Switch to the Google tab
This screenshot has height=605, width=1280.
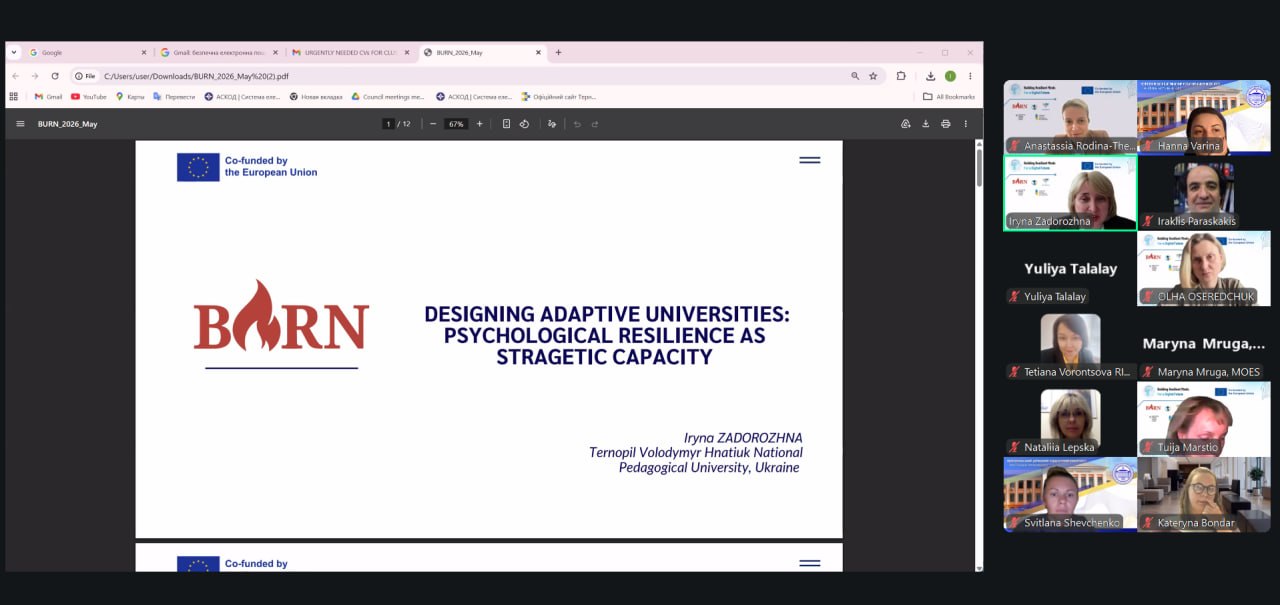coord(88,52)
